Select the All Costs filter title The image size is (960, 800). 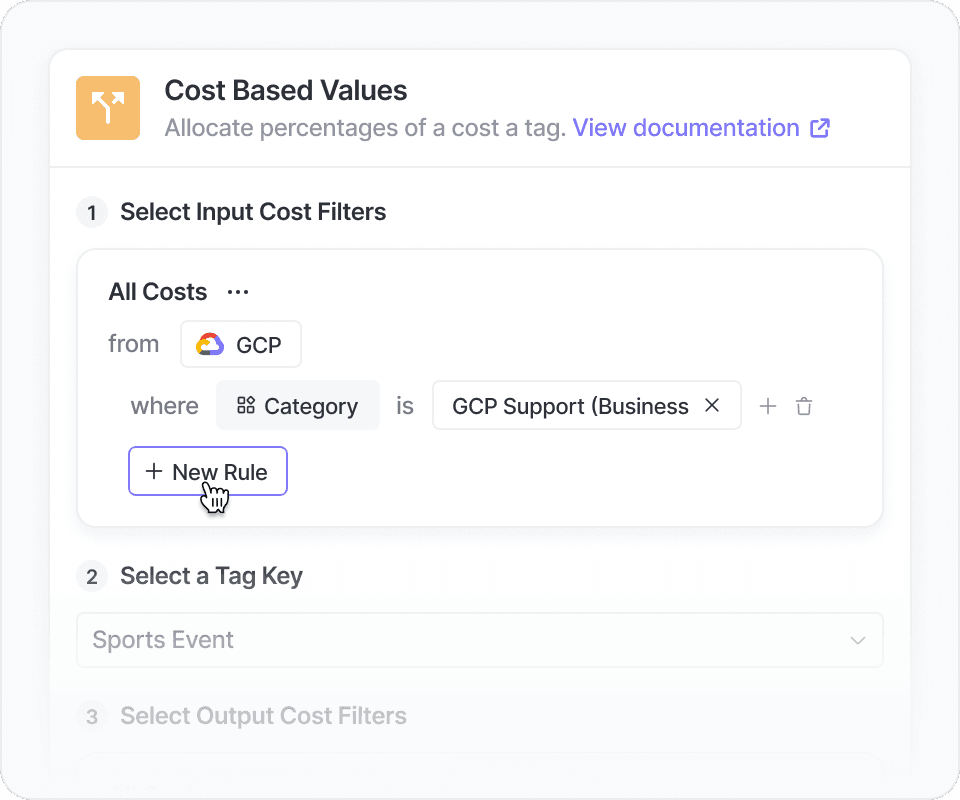158,292
